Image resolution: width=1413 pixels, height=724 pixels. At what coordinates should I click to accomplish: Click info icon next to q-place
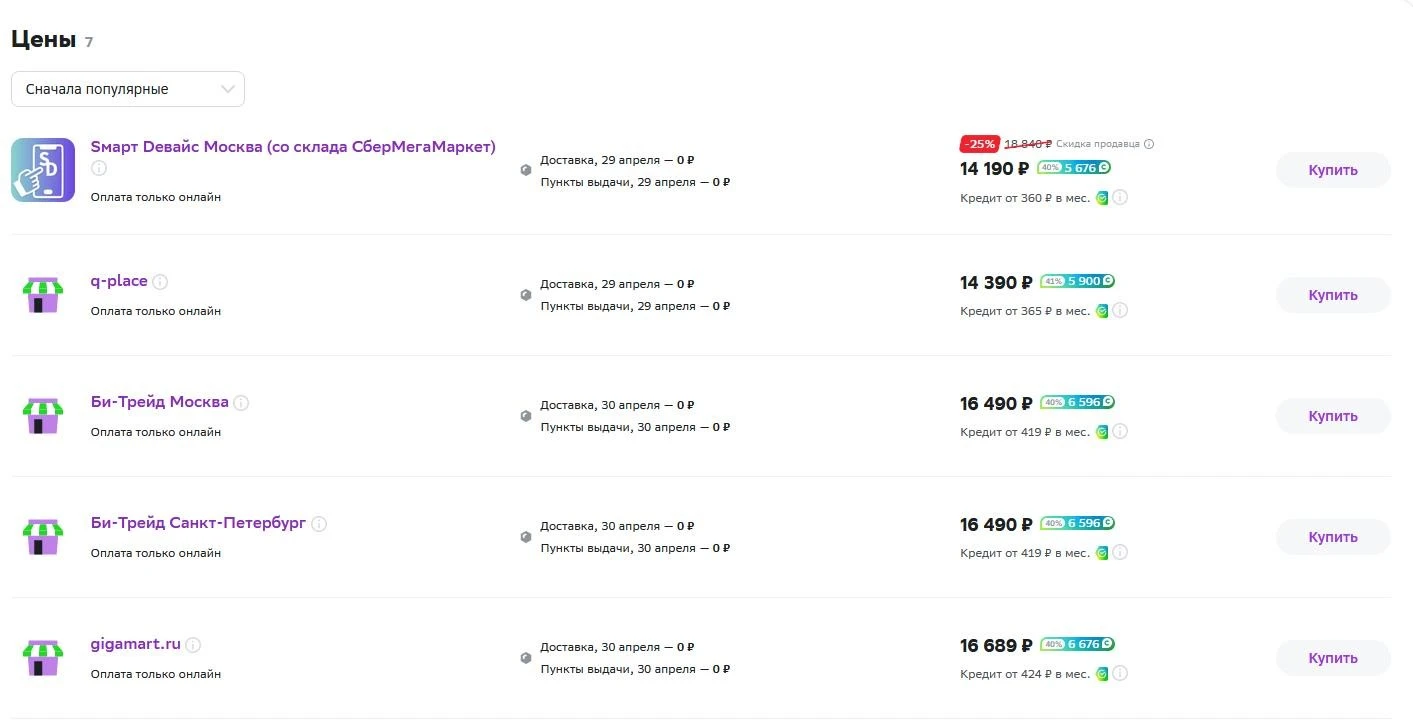coord(160,282)
